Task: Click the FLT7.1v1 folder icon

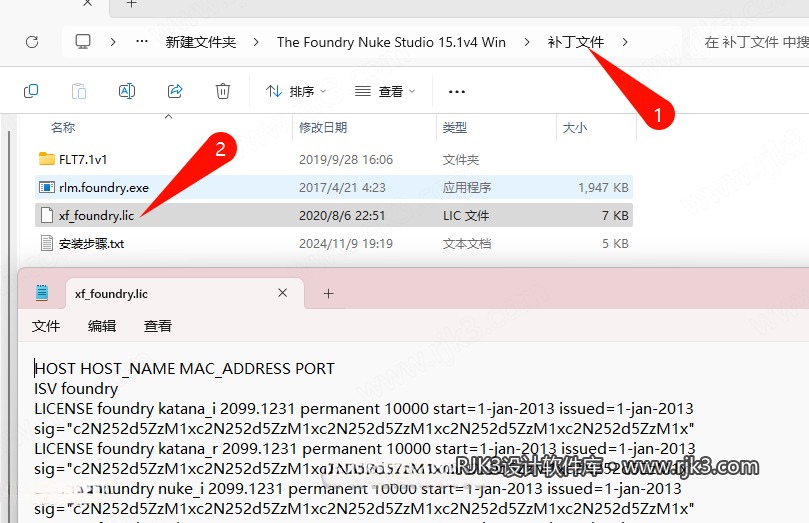Action: click(x=46, y=159)
